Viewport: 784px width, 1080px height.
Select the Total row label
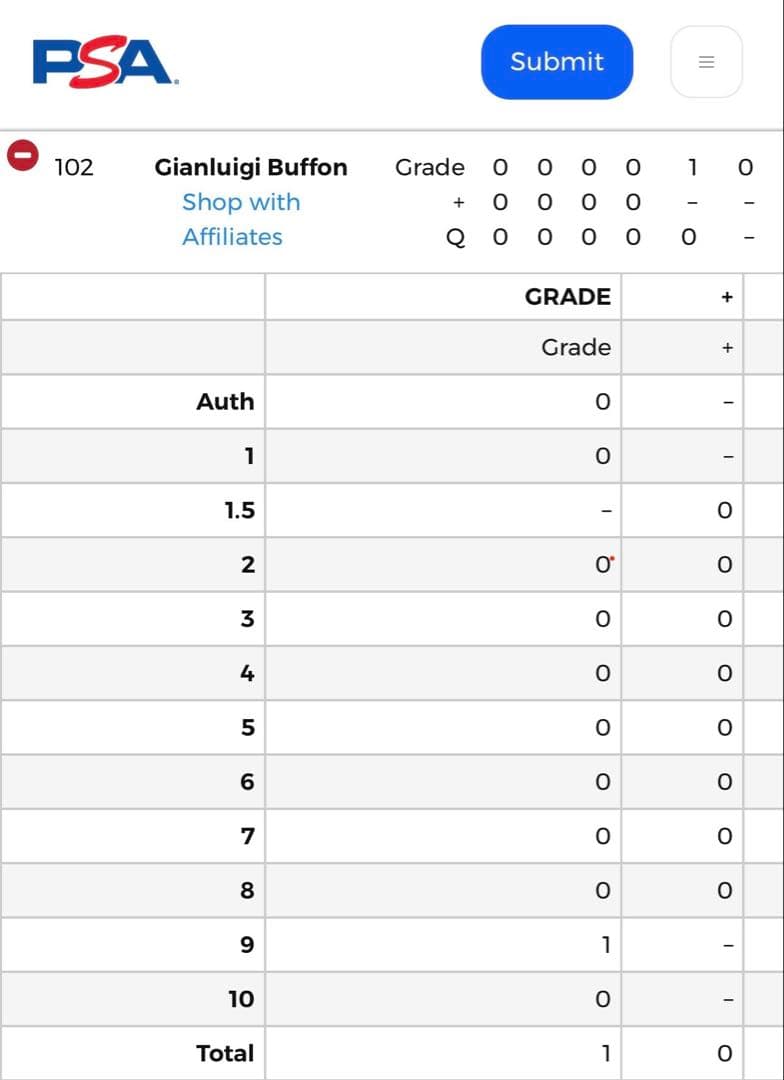(225, 1053)
